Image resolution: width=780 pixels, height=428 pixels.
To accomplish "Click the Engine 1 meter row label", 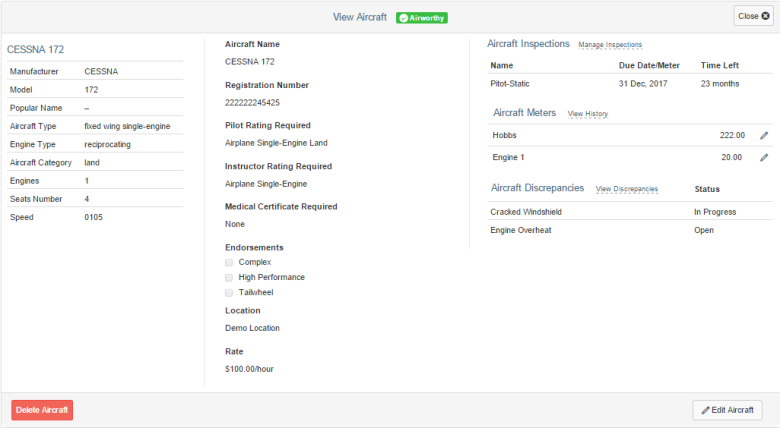I will tap(508, 157).
